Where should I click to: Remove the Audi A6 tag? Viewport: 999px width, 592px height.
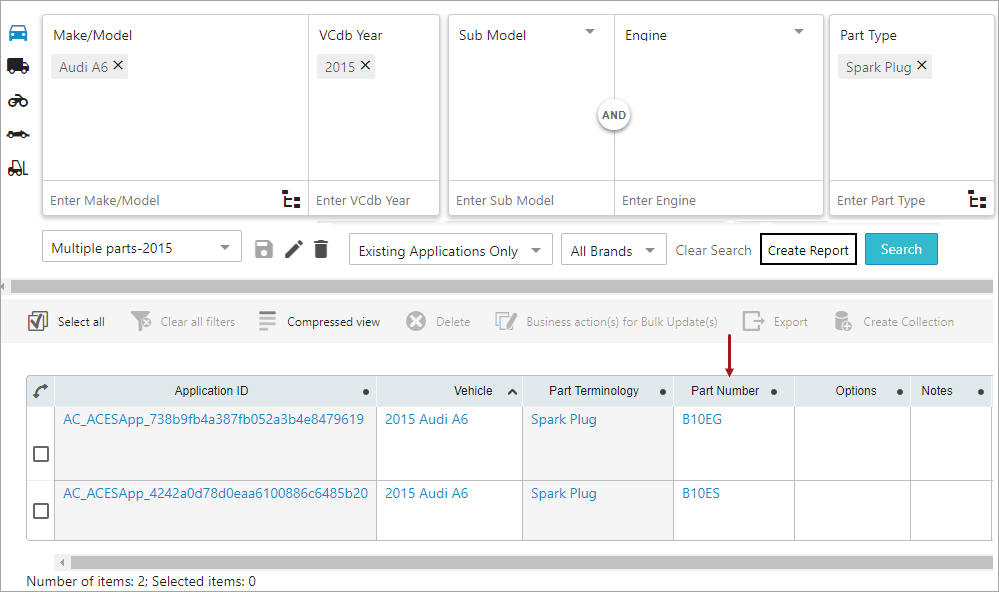[x=118, y=65]
